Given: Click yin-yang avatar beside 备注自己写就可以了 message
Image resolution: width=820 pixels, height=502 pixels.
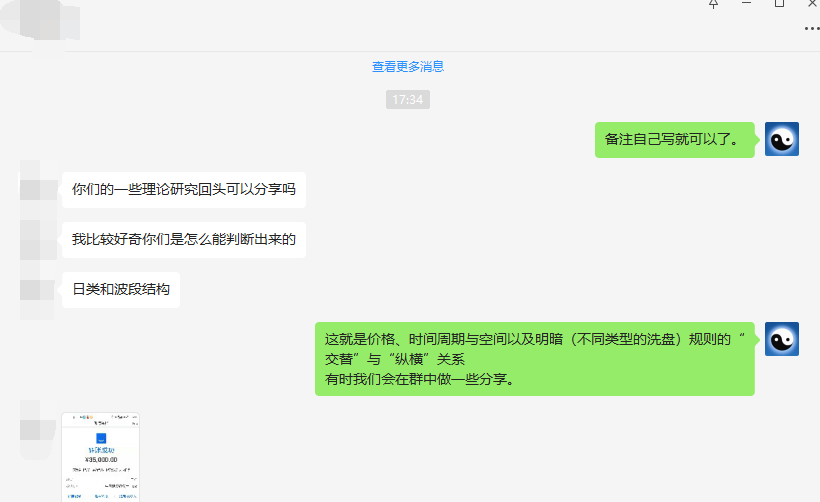Looking at the screenshot, I should [781, 139].
